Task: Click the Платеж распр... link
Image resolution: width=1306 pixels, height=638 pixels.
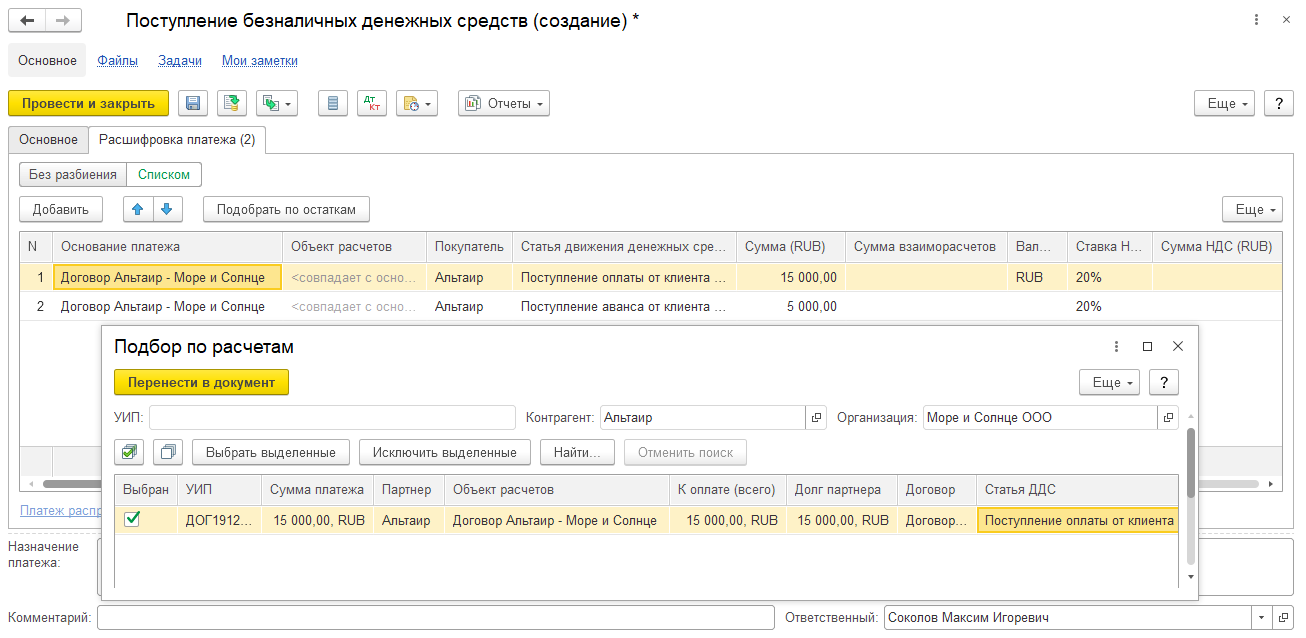Action: pyautogui.click(x=61, y=511)
